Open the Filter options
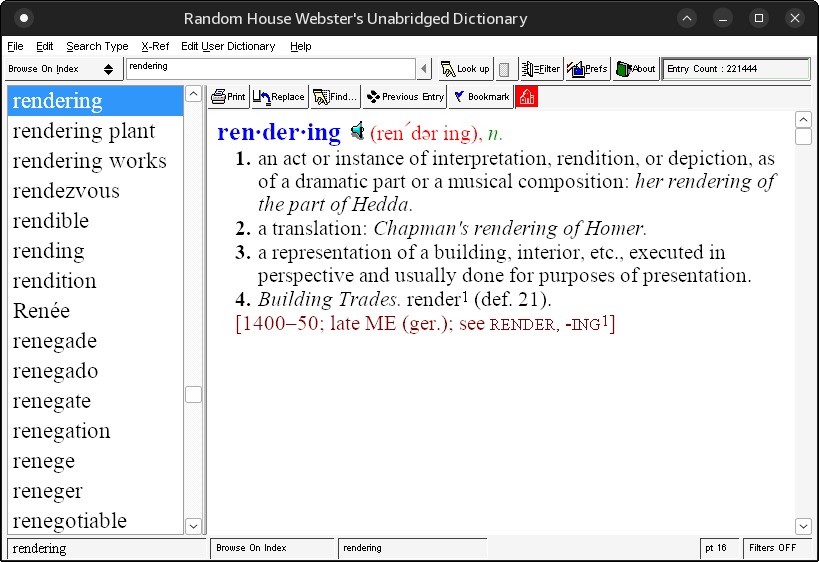 pos(541,69)
